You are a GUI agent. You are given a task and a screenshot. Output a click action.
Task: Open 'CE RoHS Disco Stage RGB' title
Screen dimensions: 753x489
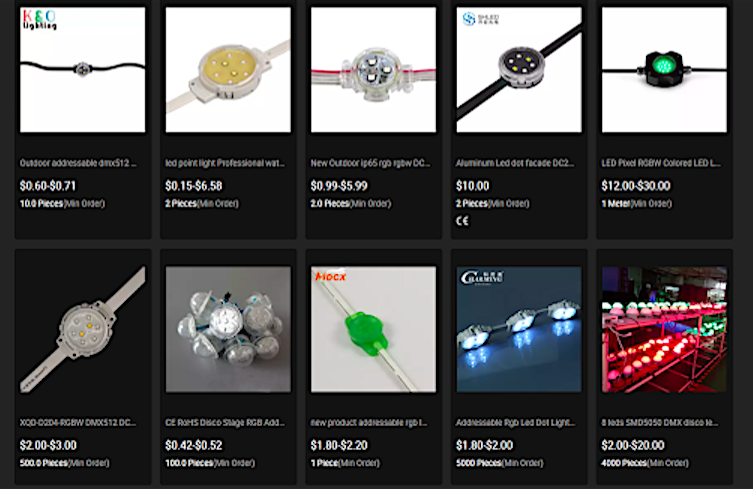pos(225,423)
